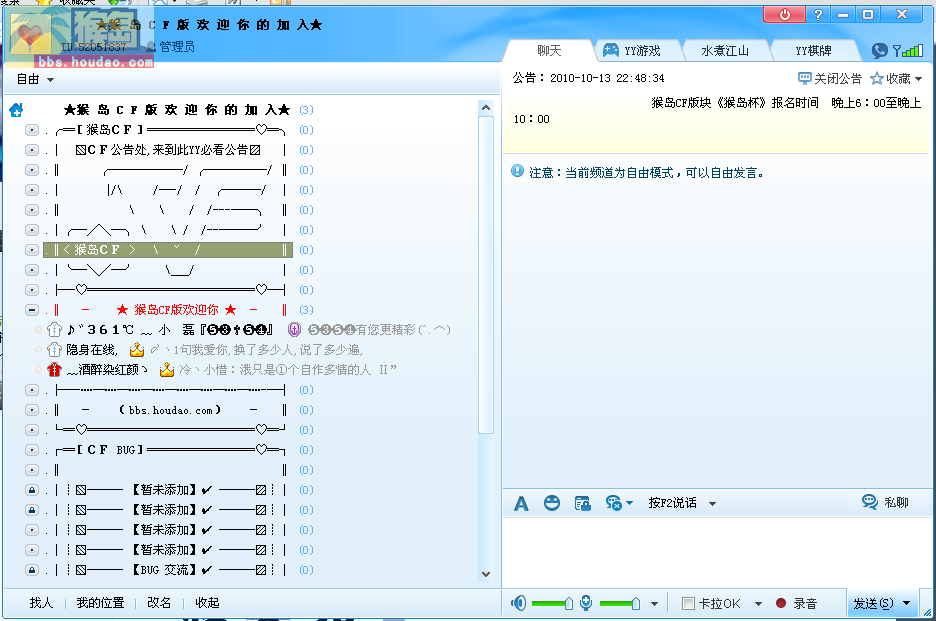This screenshot has width=936, height=621.
Task: Click the purple badge icon beside 小磊
Action: [x=294, y=330]
